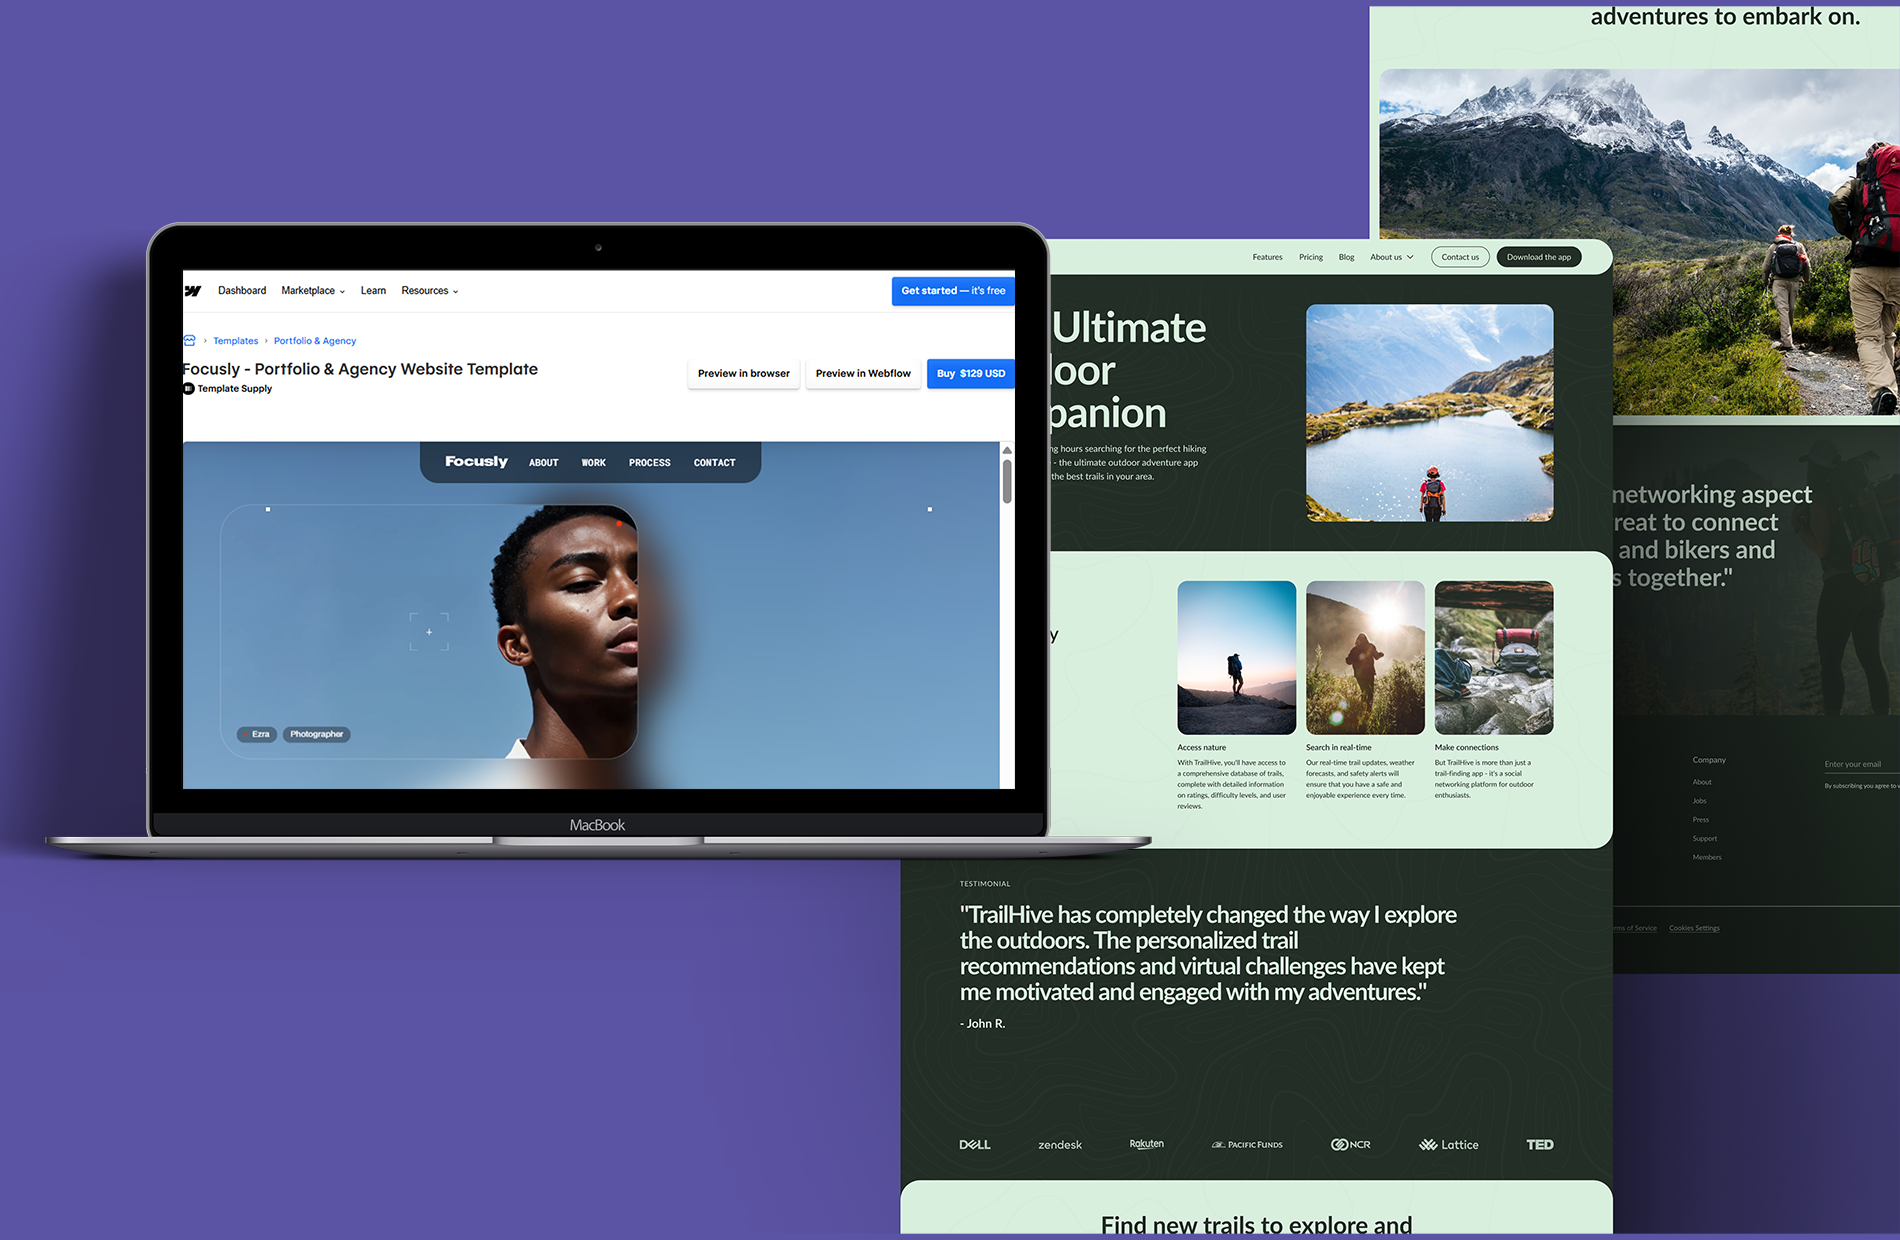Click the Focusly logo in preview

point(476,461)
